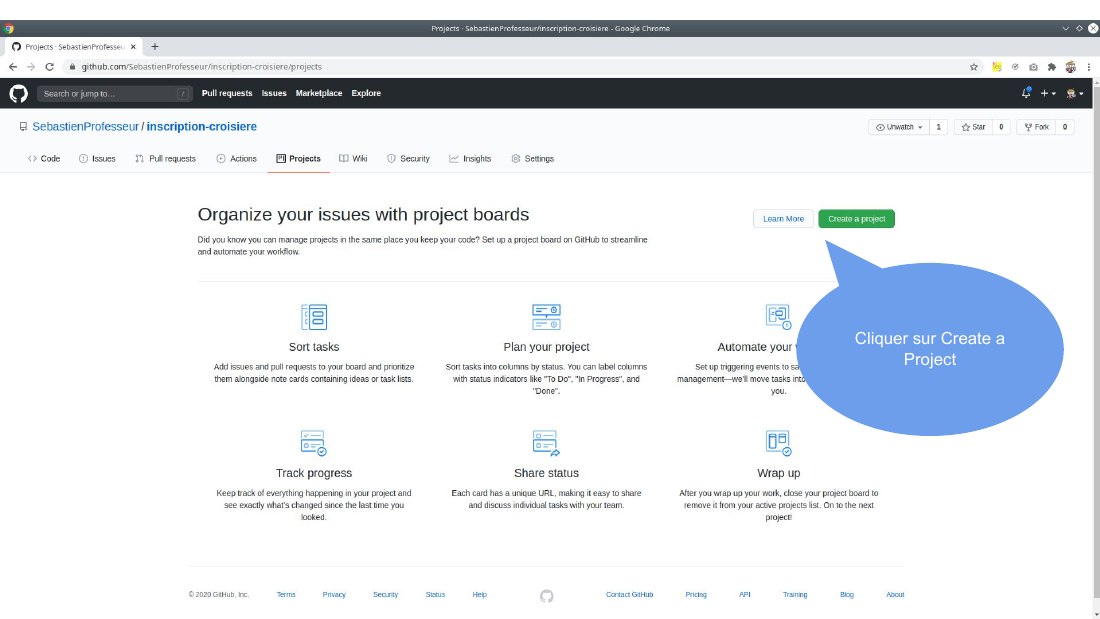Click the camera extension icon
Image resolution: width=1100 pixels, height=619 pixels.
click(1033, 67)
